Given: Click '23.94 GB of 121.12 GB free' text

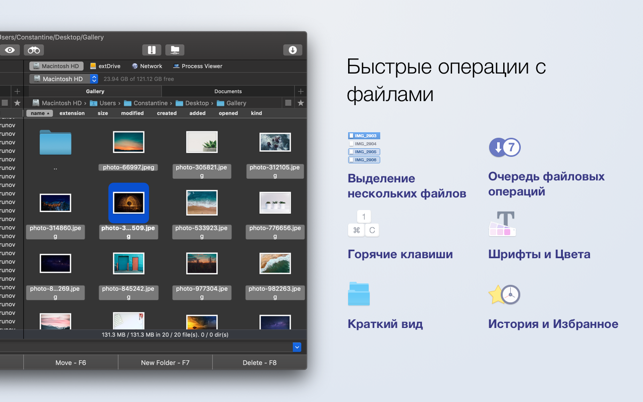Looking at the screenshot, I should pos(139,79).
